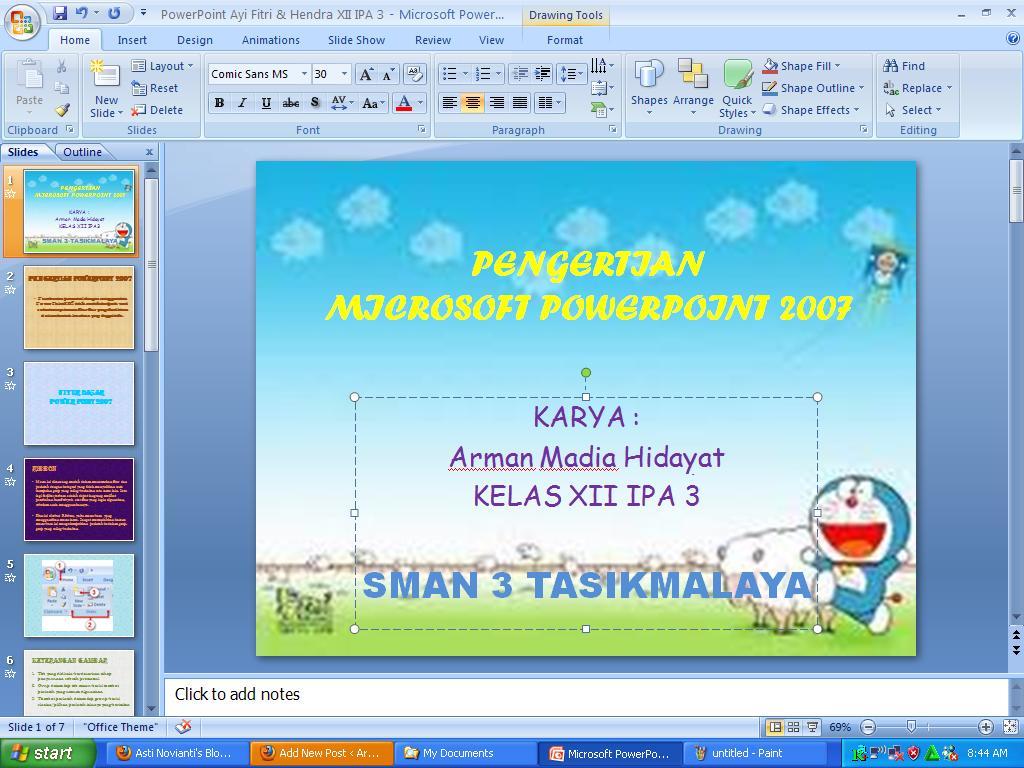Switch to Normal view in status bar

pyautogui.click(x=775, y=727)
